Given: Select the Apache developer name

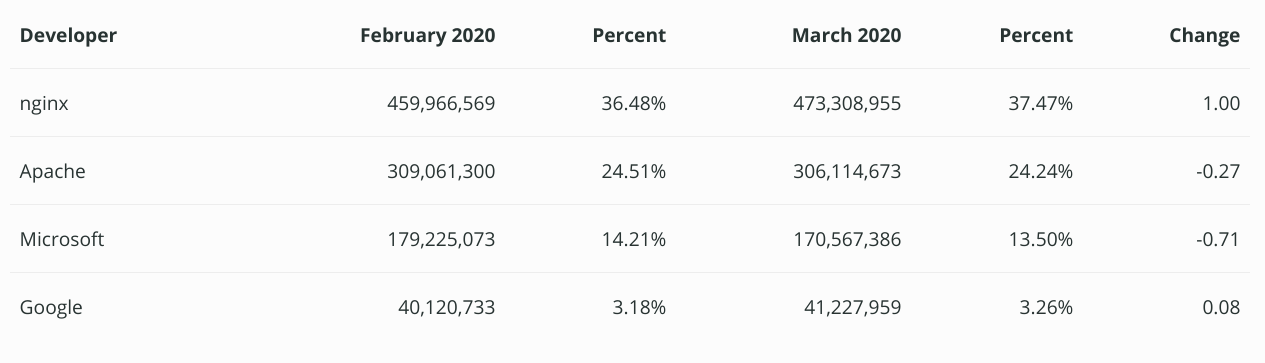Looking at the screenshot, I should pos(53,171).
